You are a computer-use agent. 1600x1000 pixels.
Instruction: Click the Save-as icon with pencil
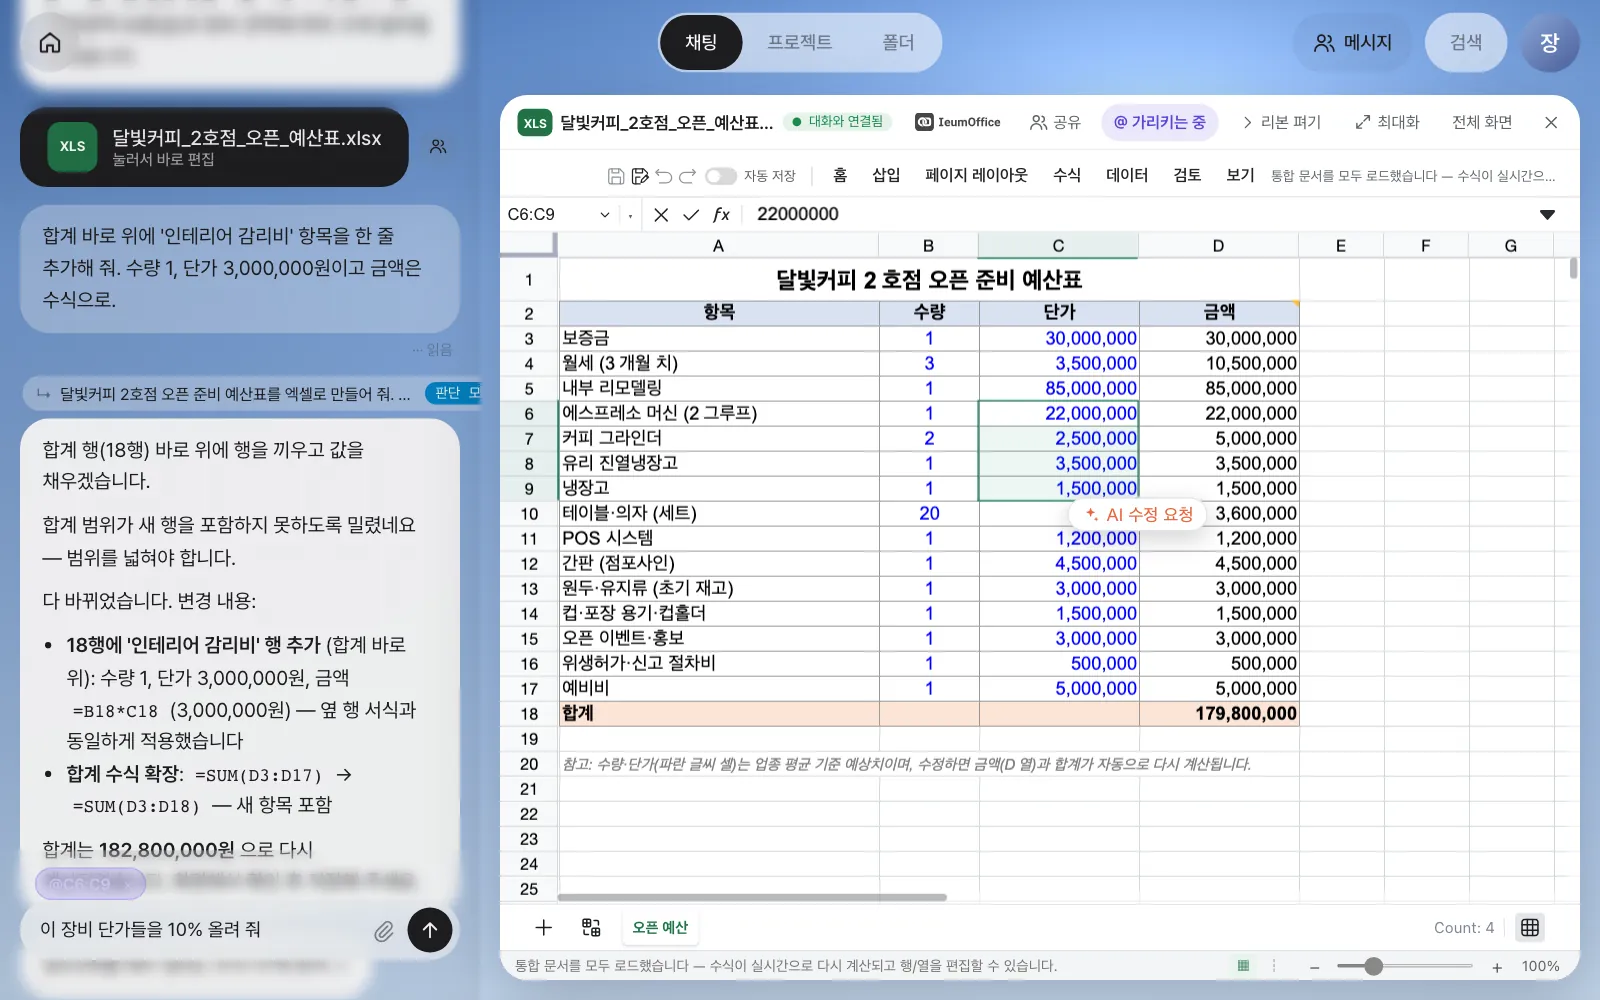[x=640, y=176]
